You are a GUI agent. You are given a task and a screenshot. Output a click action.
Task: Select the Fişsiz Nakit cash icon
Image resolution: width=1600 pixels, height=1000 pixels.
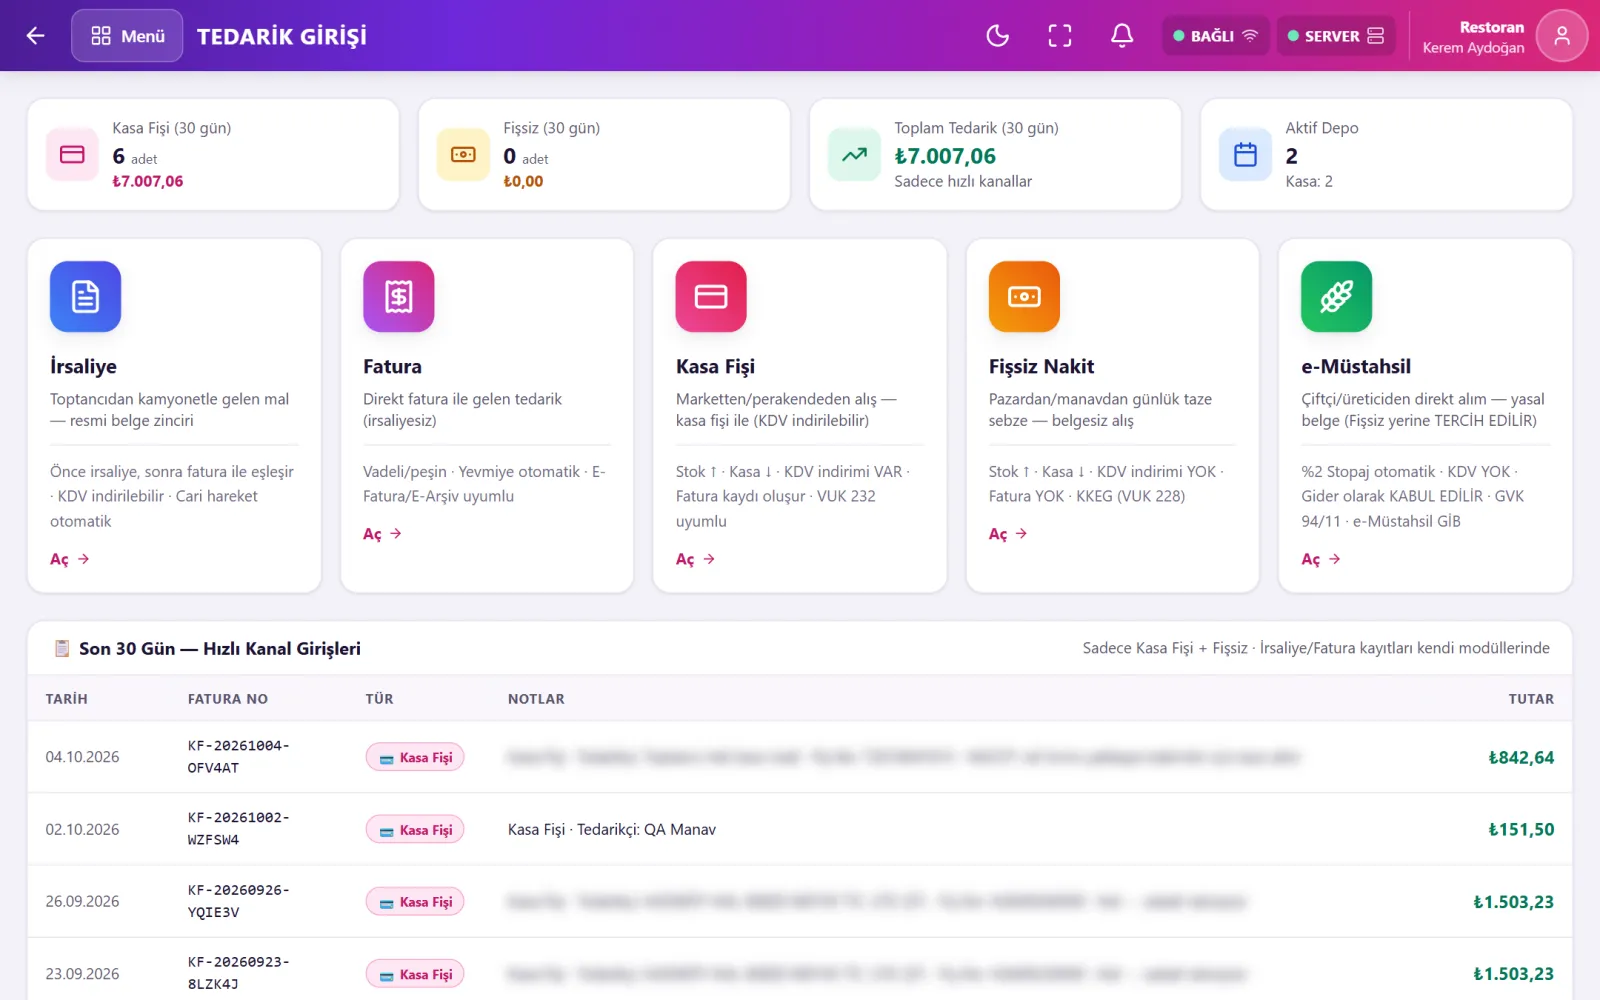coord(1024,296)
